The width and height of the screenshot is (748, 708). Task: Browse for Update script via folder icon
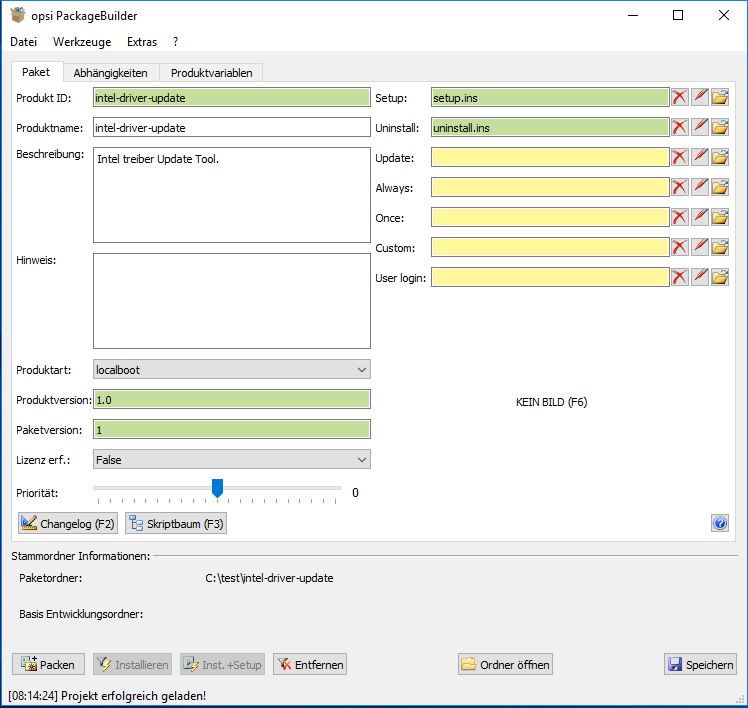(x=720, y=157)
